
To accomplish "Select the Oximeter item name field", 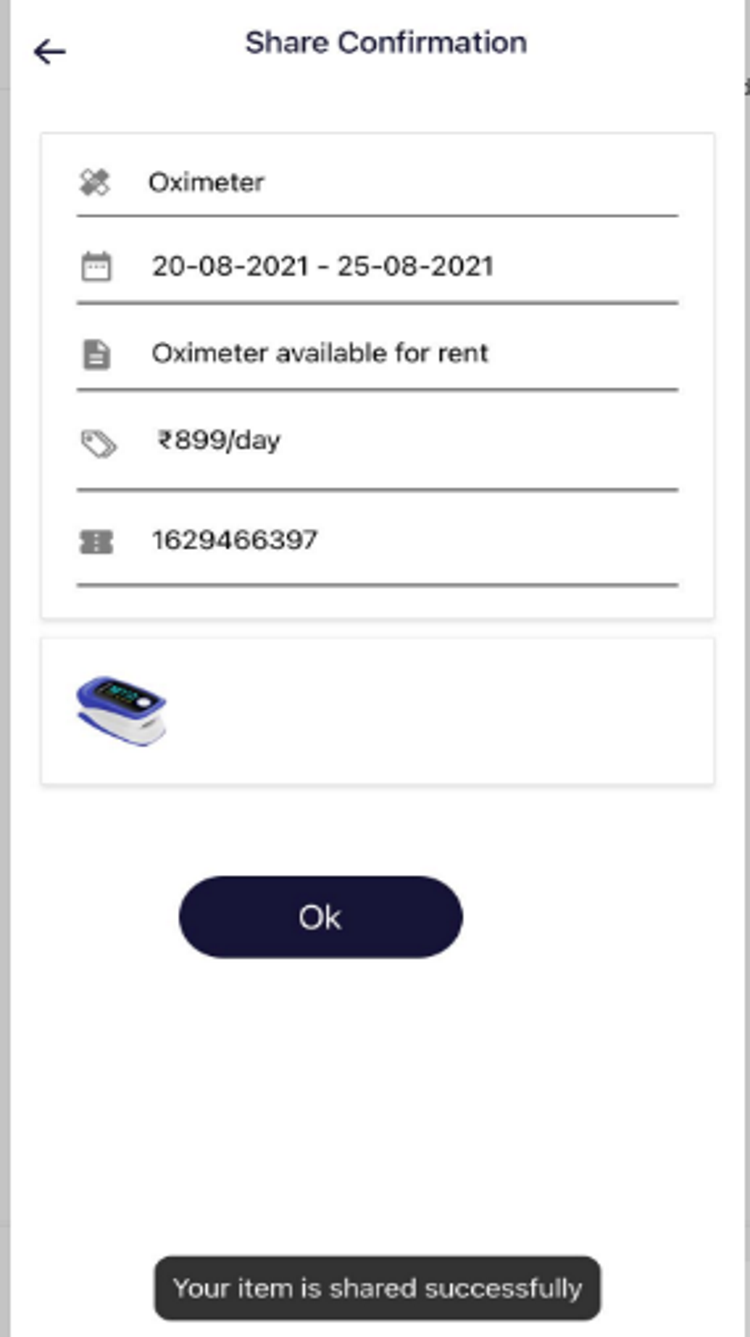I will pos(207,182).
